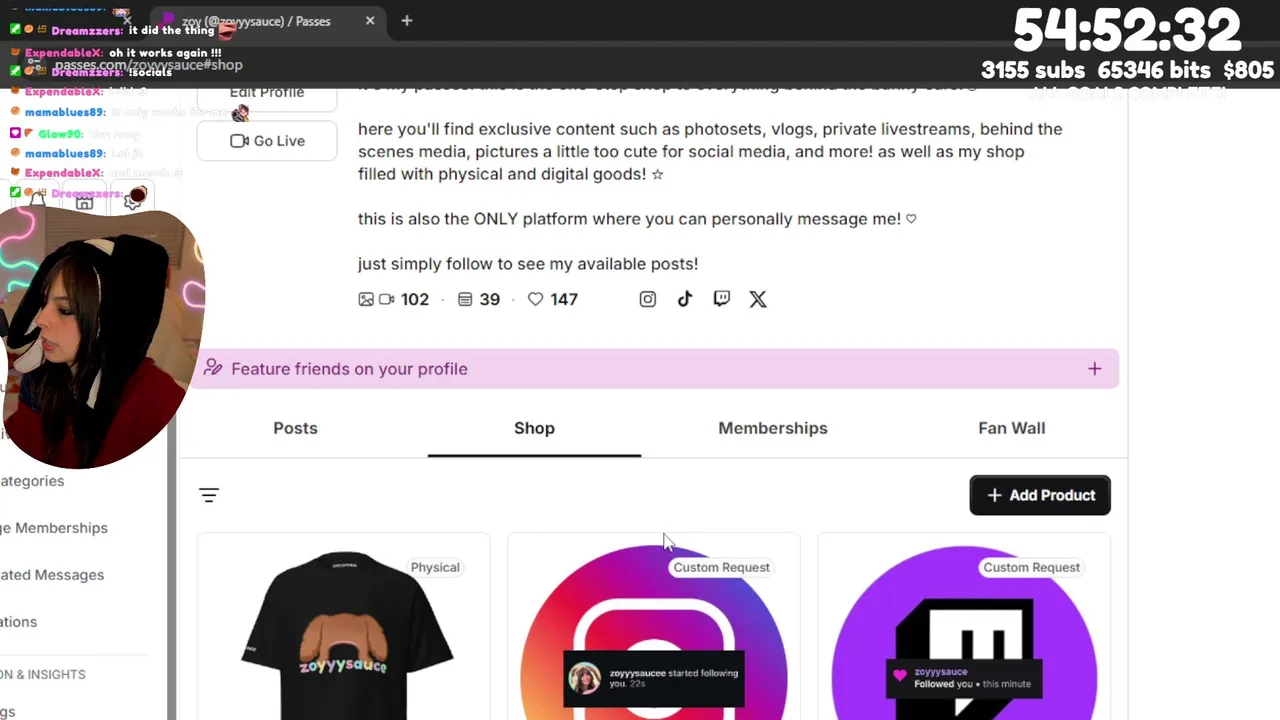Switch to the Memberships tab

[773, 428]
